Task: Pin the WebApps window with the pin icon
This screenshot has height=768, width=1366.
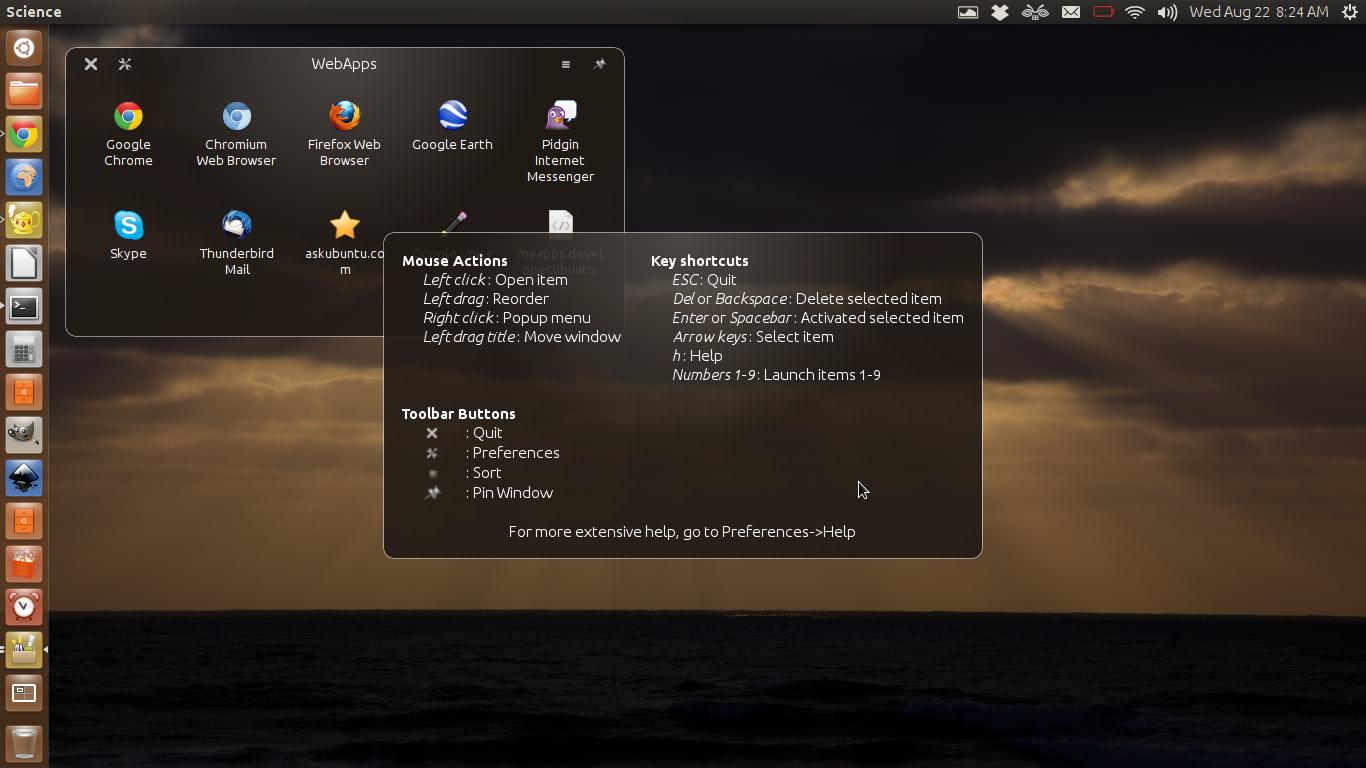Action: [600, 64]
